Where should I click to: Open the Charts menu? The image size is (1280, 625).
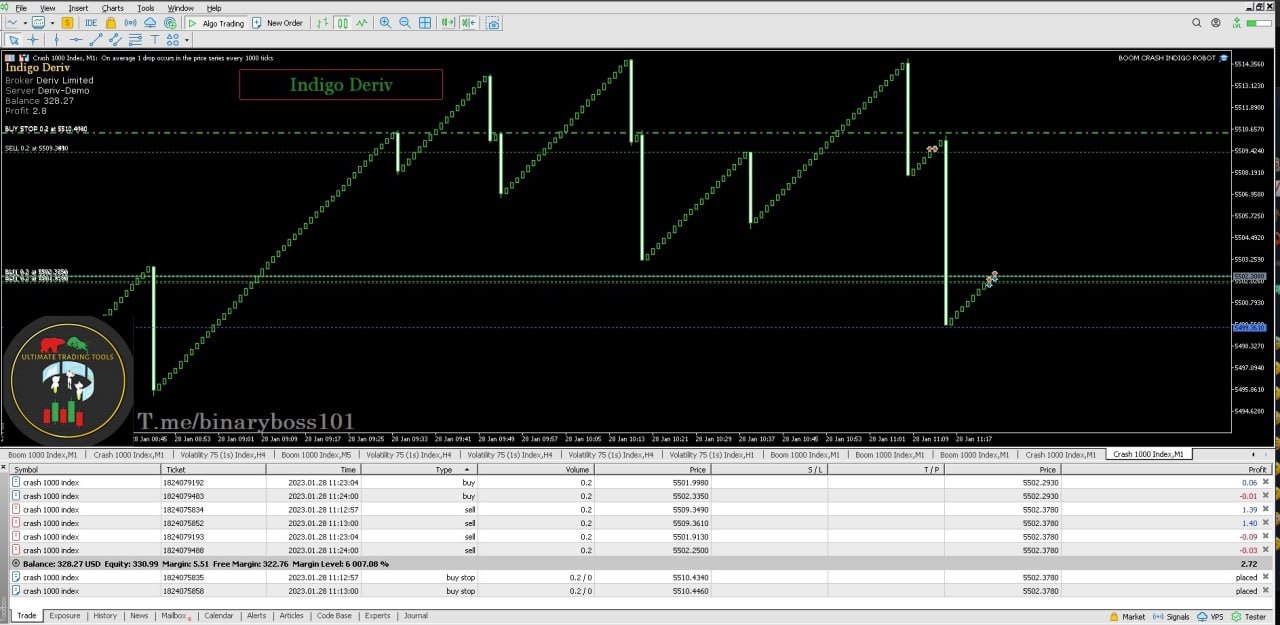pos(112,8)
